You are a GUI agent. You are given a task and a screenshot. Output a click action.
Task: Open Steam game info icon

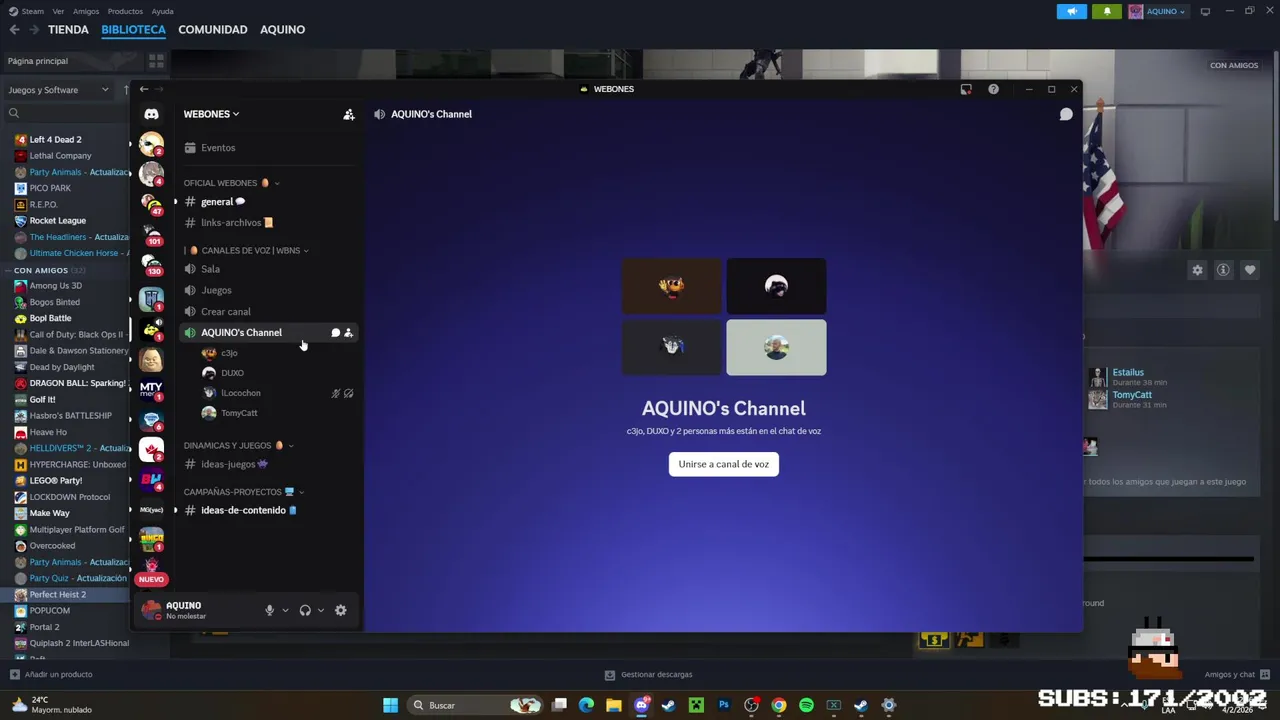pyautogui.click(x=1223, y=270)
